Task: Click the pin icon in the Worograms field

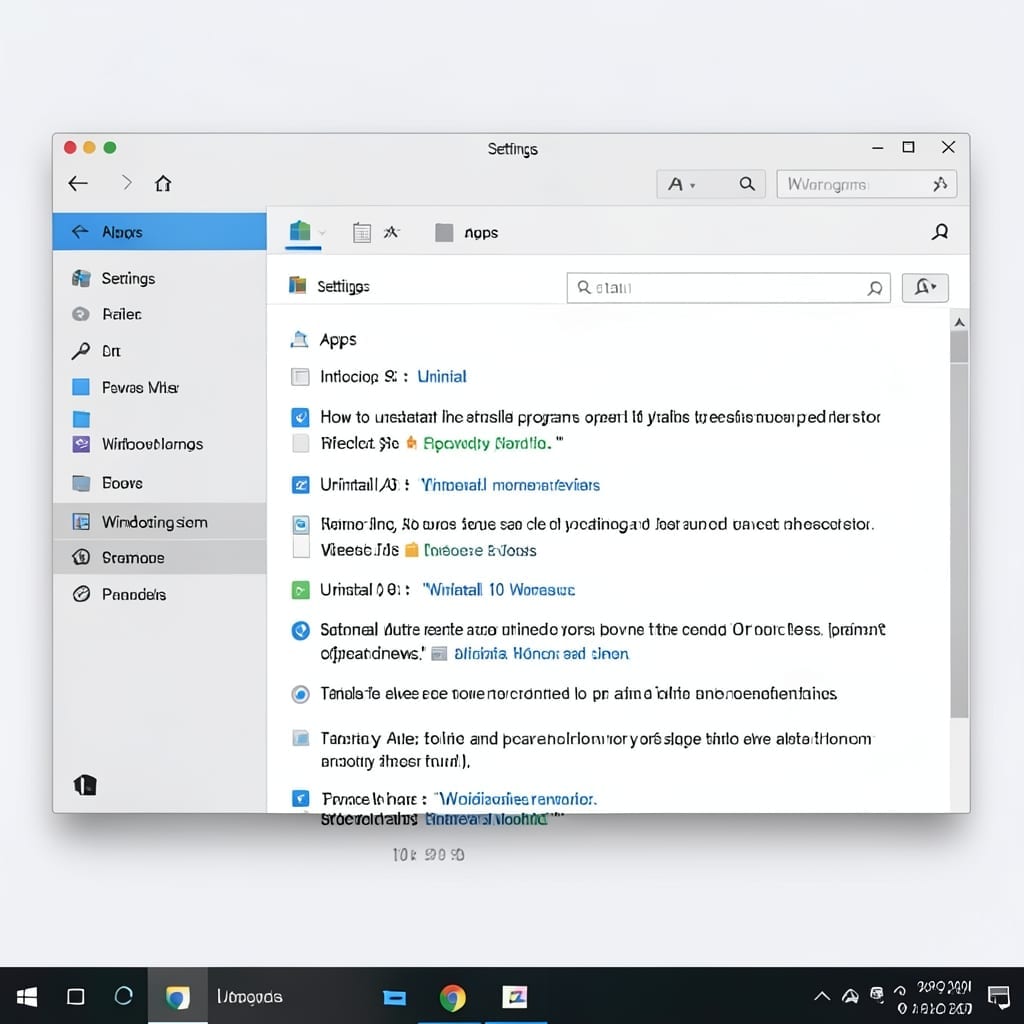Action: (x=940, y=185)
